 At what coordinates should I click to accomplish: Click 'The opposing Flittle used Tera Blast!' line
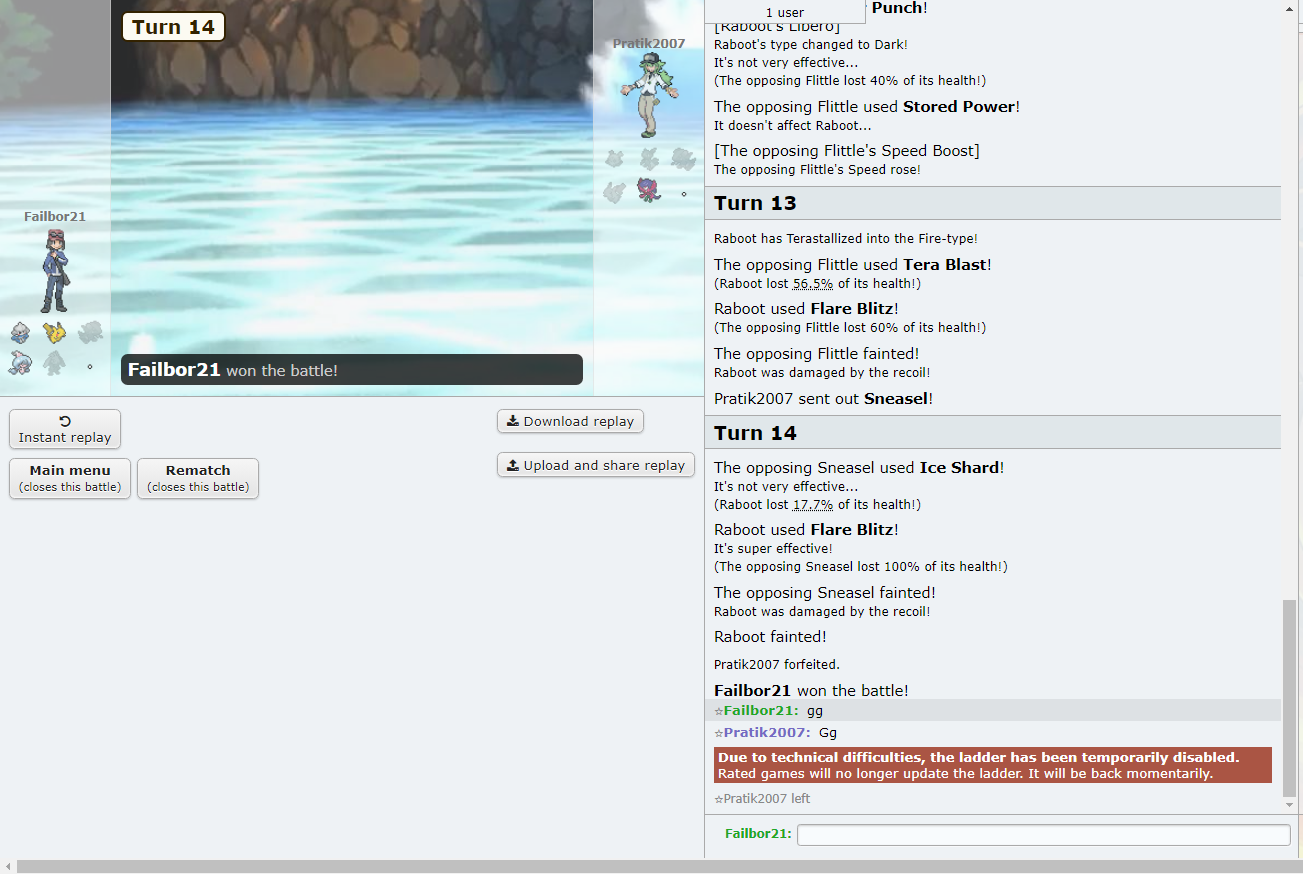(853, 265)
